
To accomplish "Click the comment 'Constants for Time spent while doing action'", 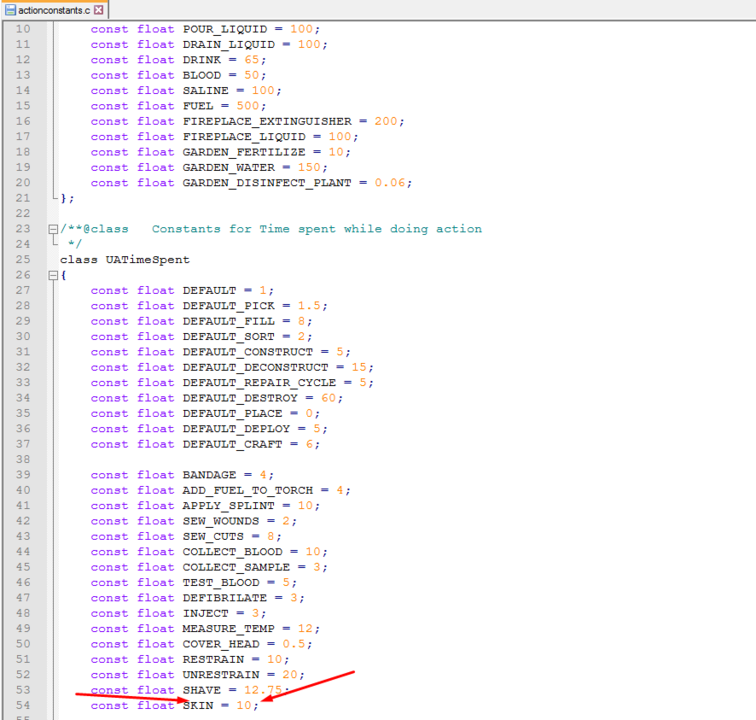I will point(317,229).
